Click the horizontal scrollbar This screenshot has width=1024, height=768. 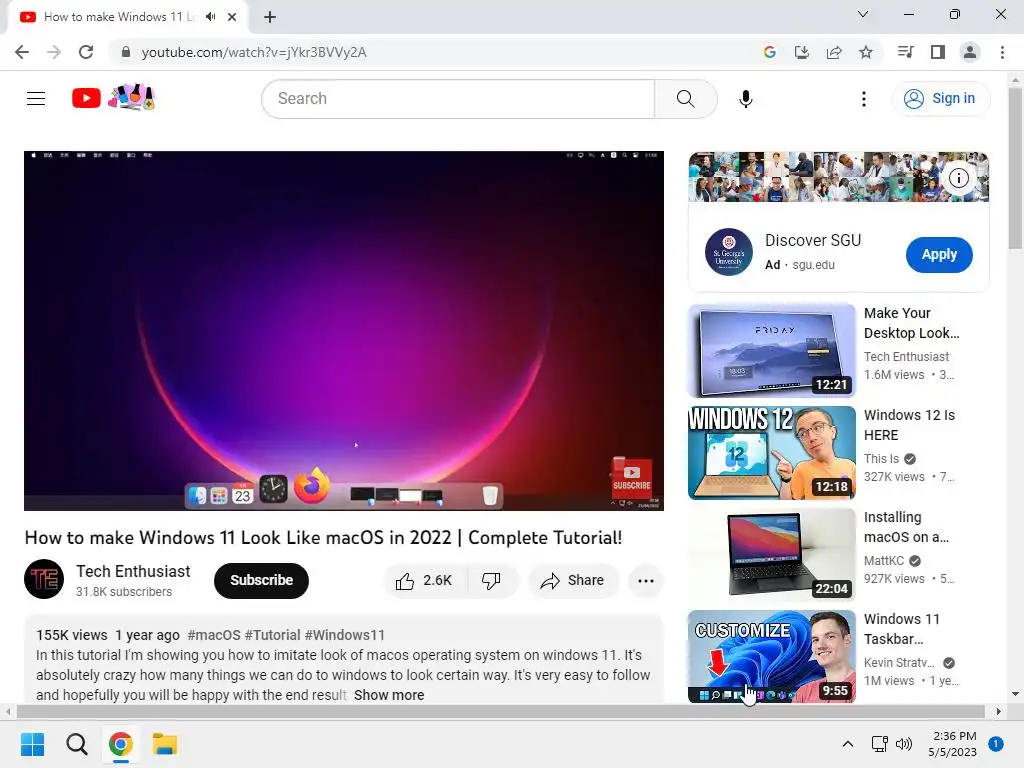[x=502, y=711]
